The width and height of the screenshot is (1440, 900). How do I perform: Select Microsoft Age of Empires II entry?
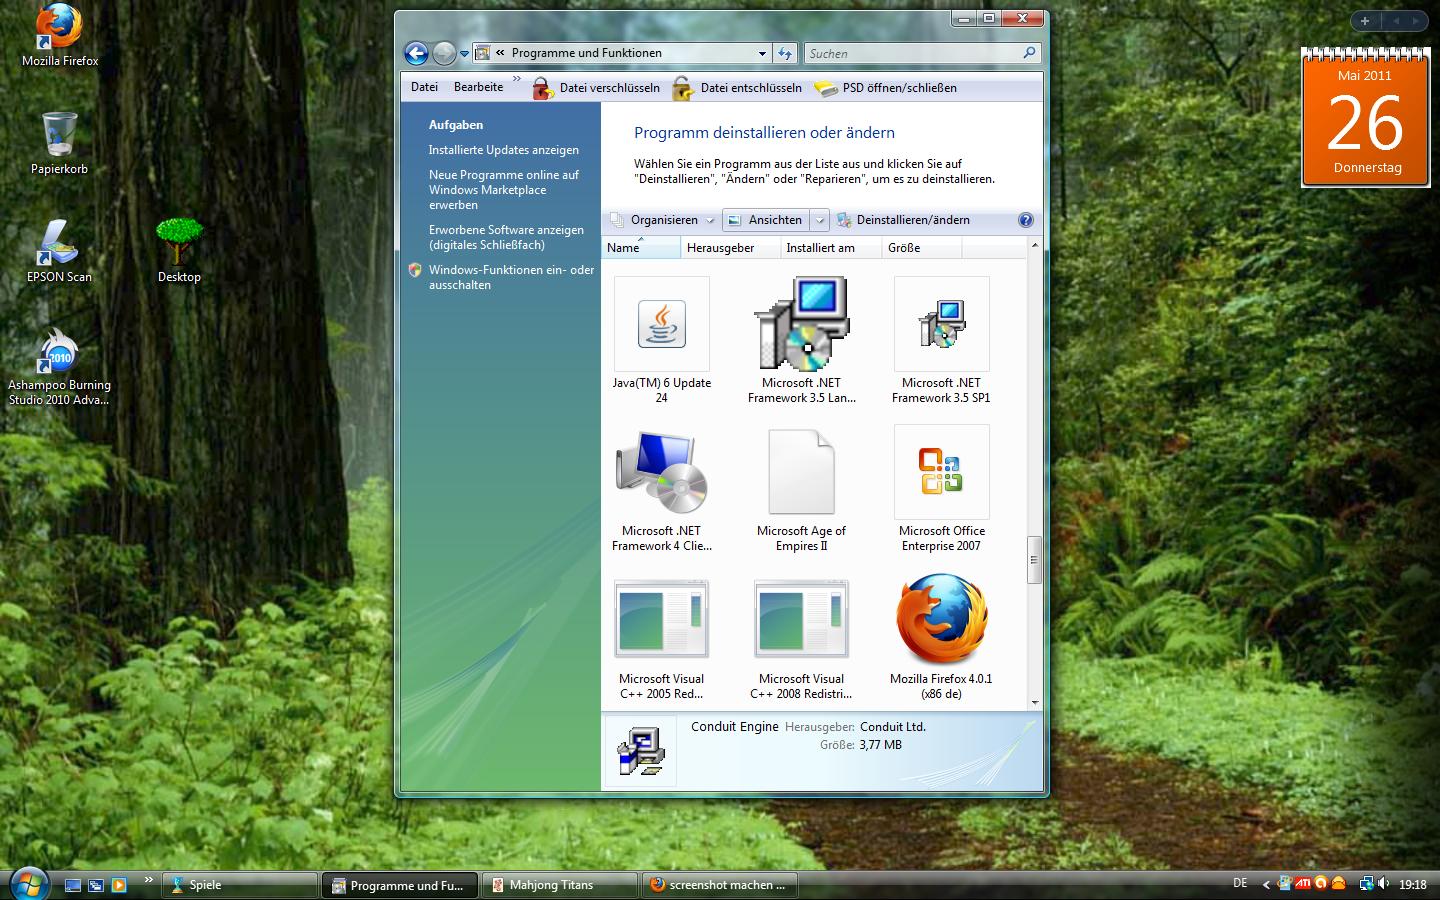[x=801, y=473]
